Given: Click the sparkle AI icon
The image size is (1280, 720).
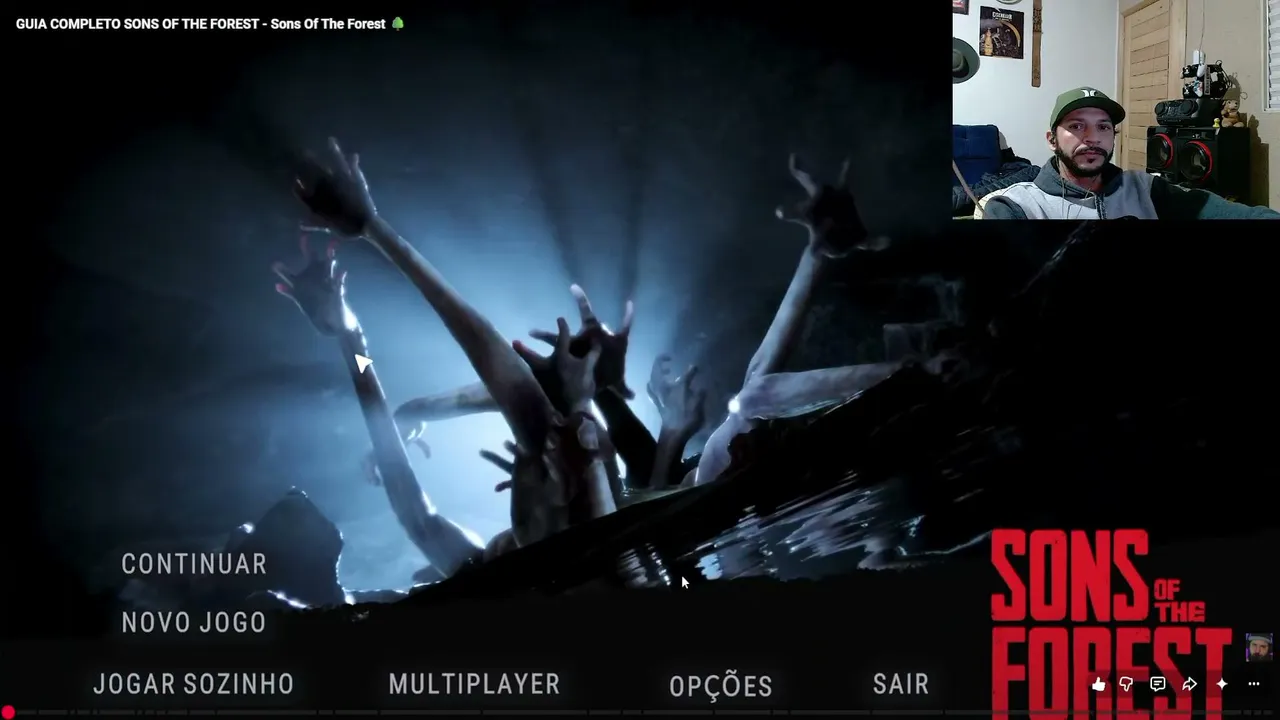Looking at the screenshot, I should click(x=1221, y=684).
